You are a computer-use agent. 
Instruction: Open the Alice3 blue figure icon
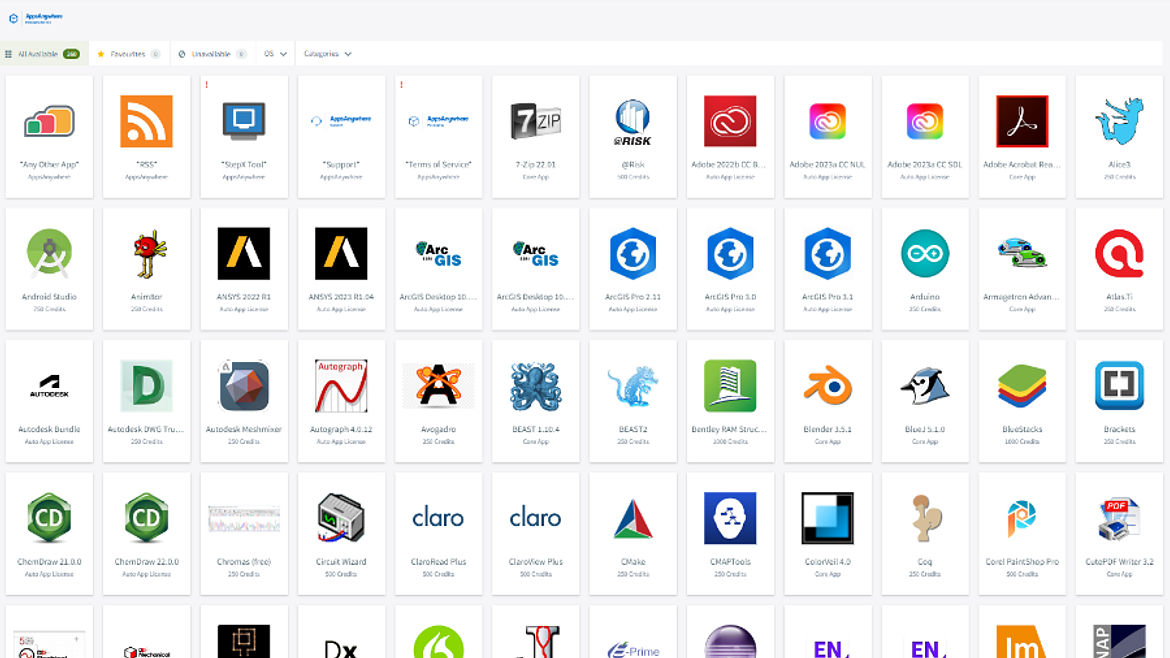(1119, 121)
